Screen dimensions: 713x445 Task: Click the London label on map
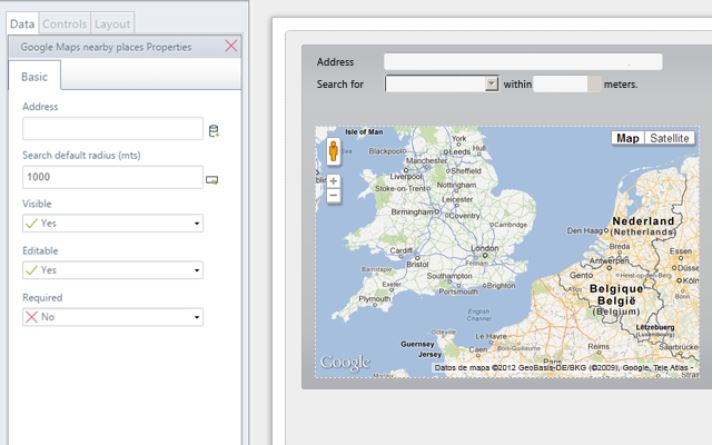coord(485,248)
